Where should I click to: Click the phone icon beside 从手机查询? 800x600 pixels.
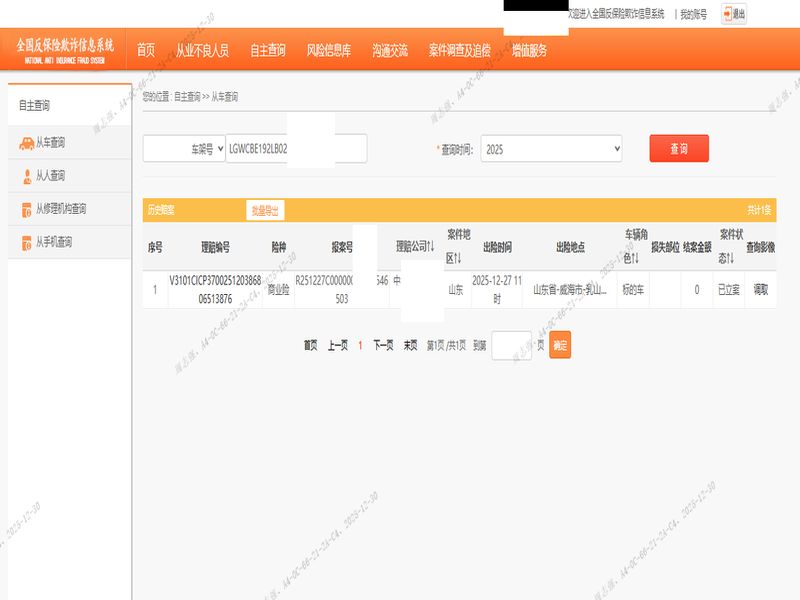[25, 242]
